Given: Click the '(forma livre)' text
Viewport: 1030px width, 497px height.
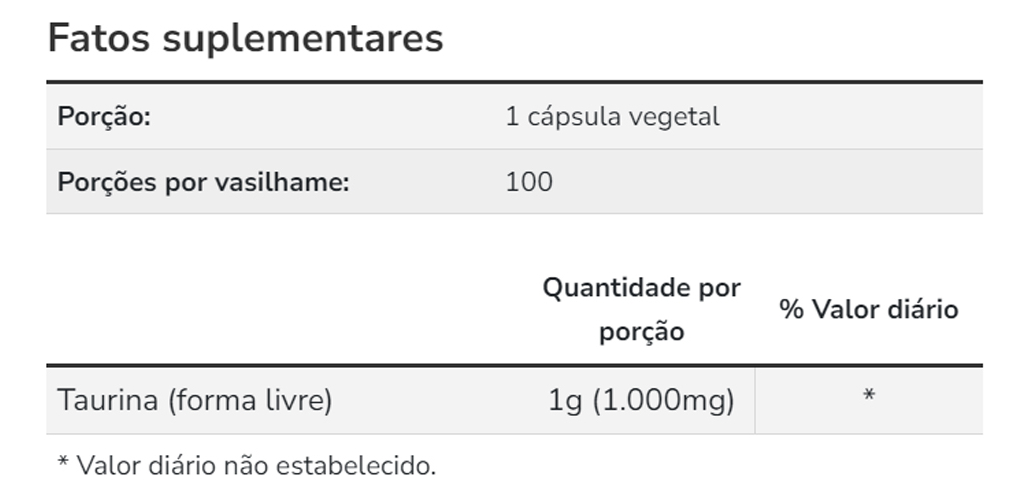Looking at the screenshot, I should [250, 401].
